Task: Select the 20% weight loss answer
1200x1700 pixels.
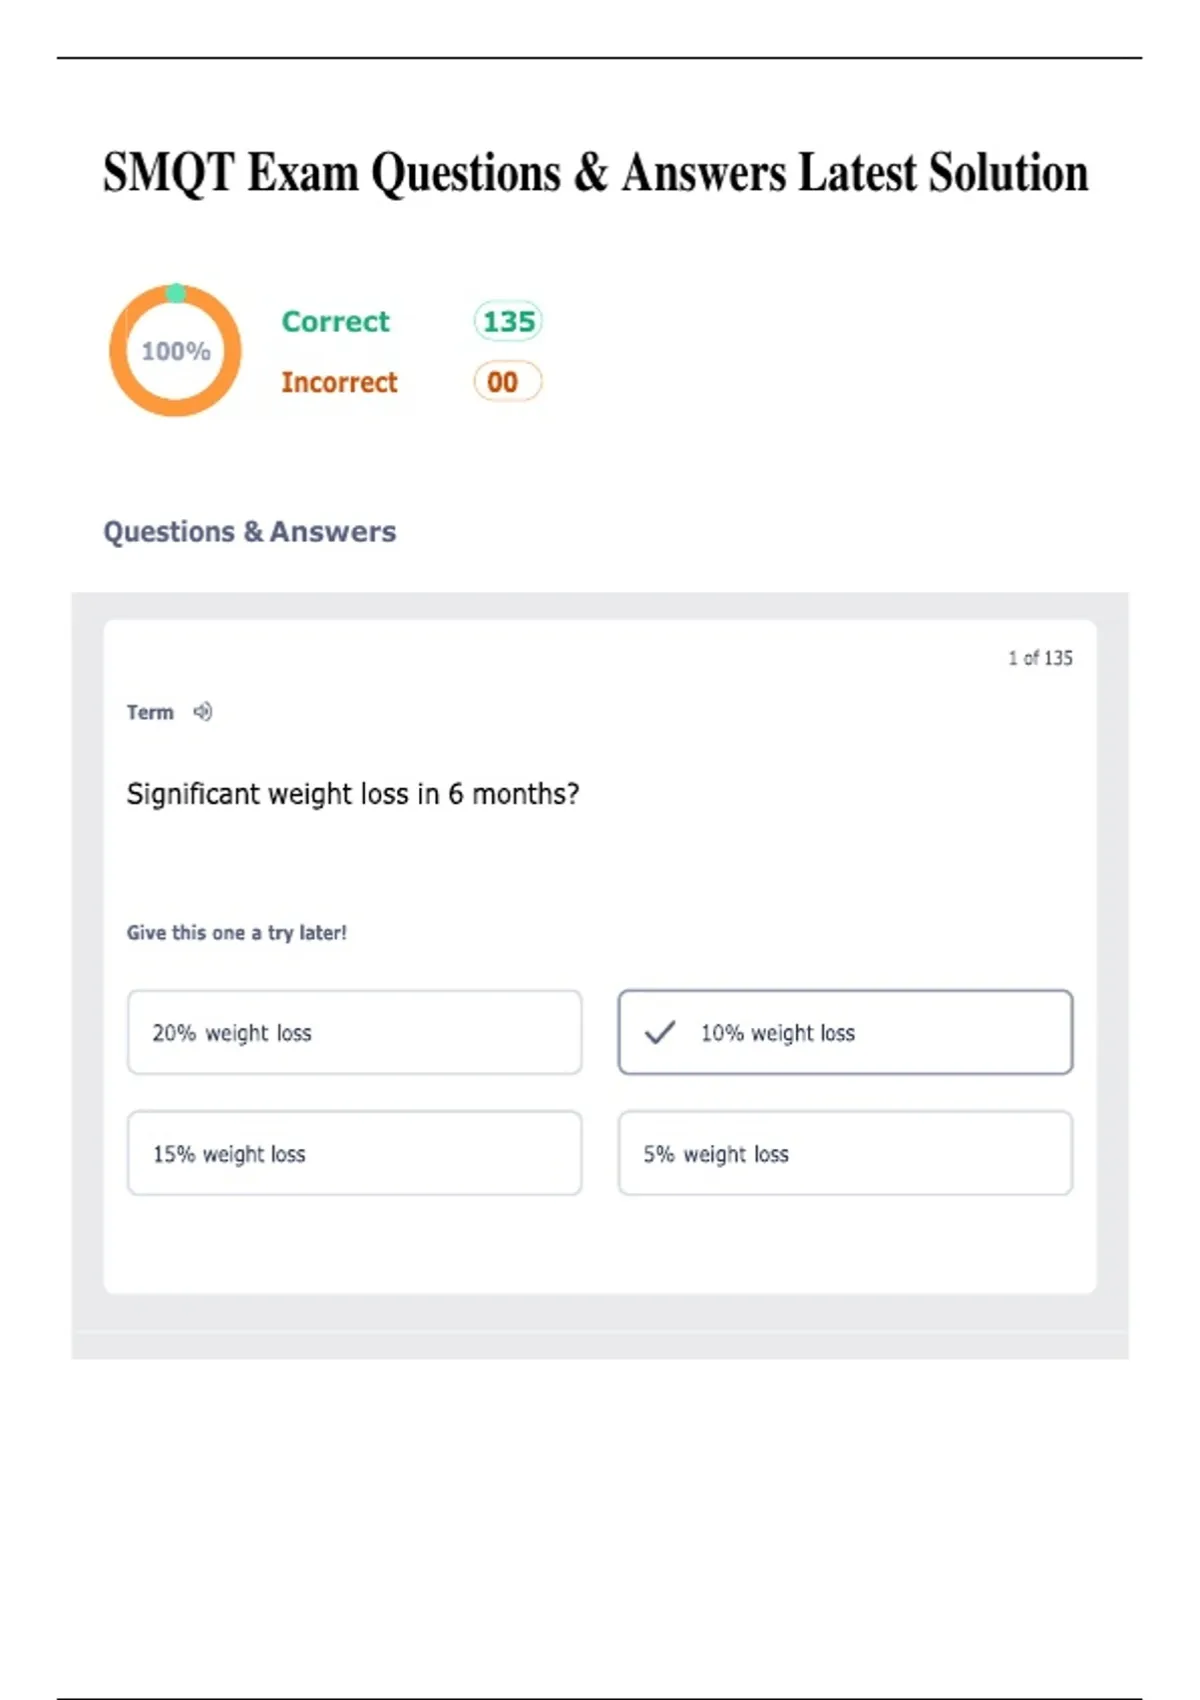Action: point(354,1032)
